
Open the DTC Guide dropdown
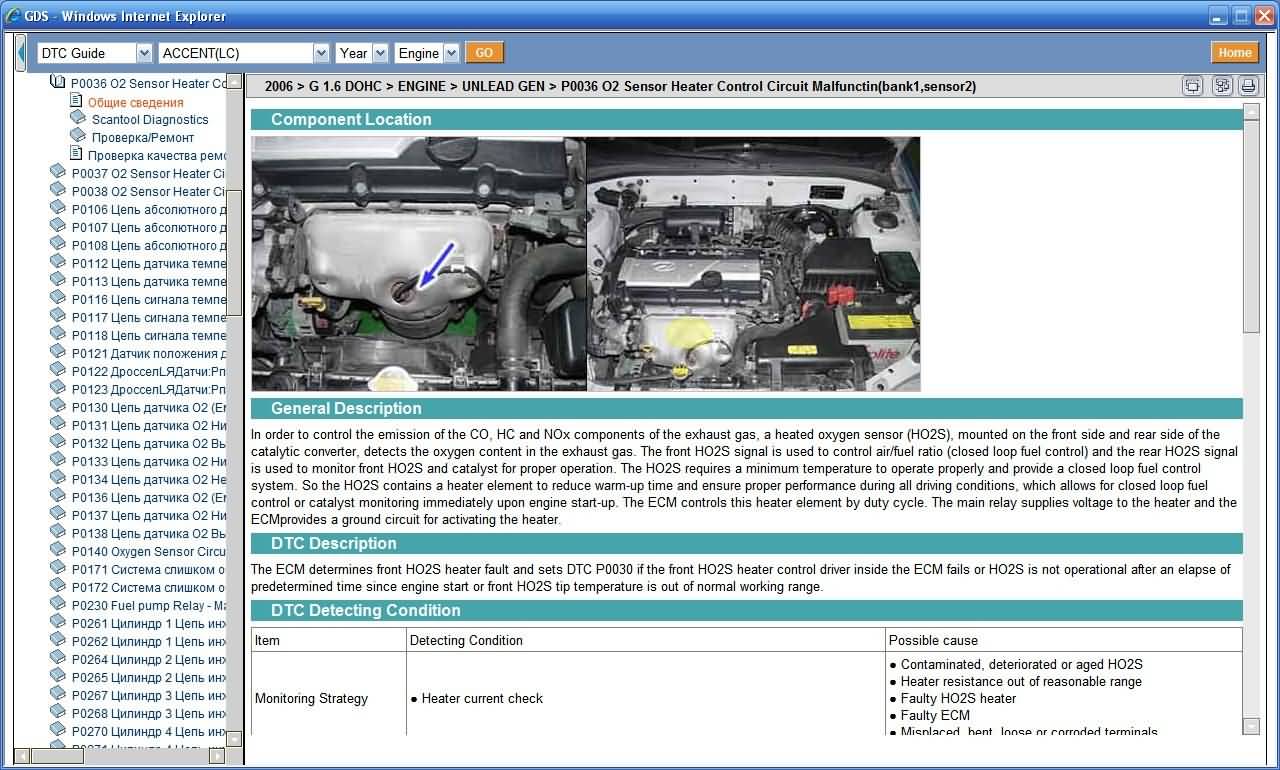[x=95, y=53]
